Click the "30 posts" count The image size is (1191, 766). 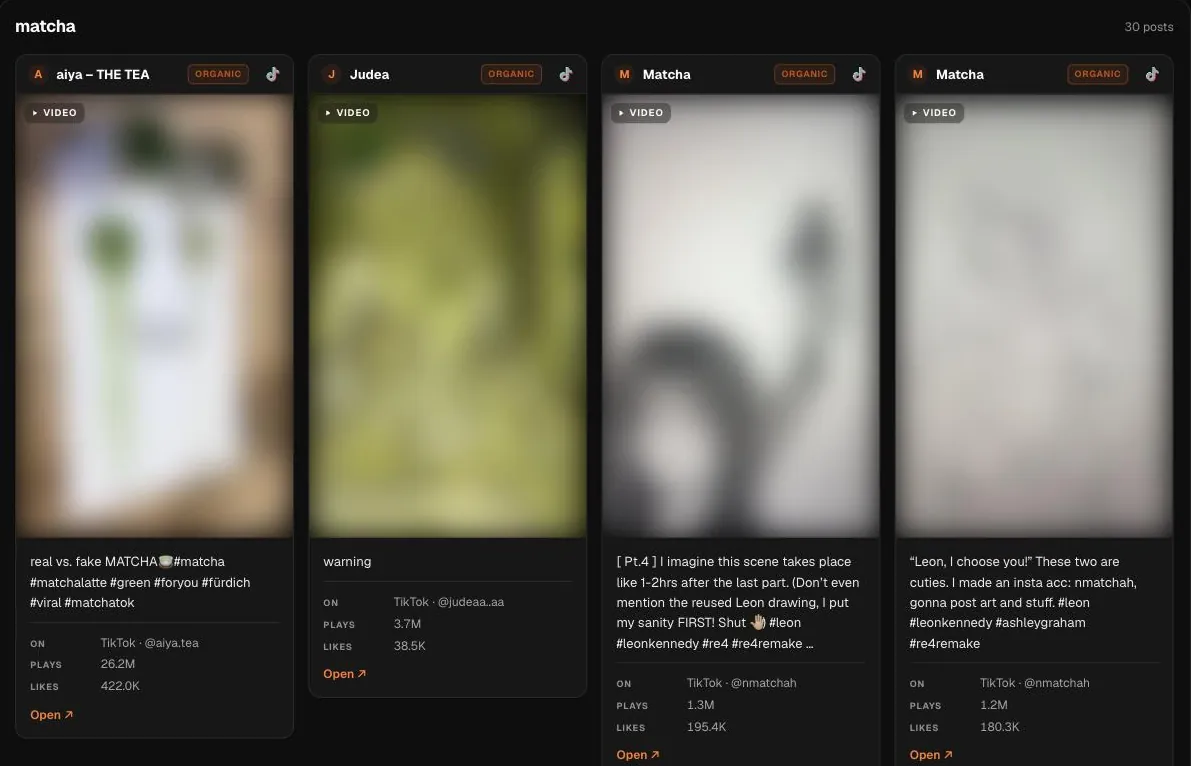[1148, 27]
